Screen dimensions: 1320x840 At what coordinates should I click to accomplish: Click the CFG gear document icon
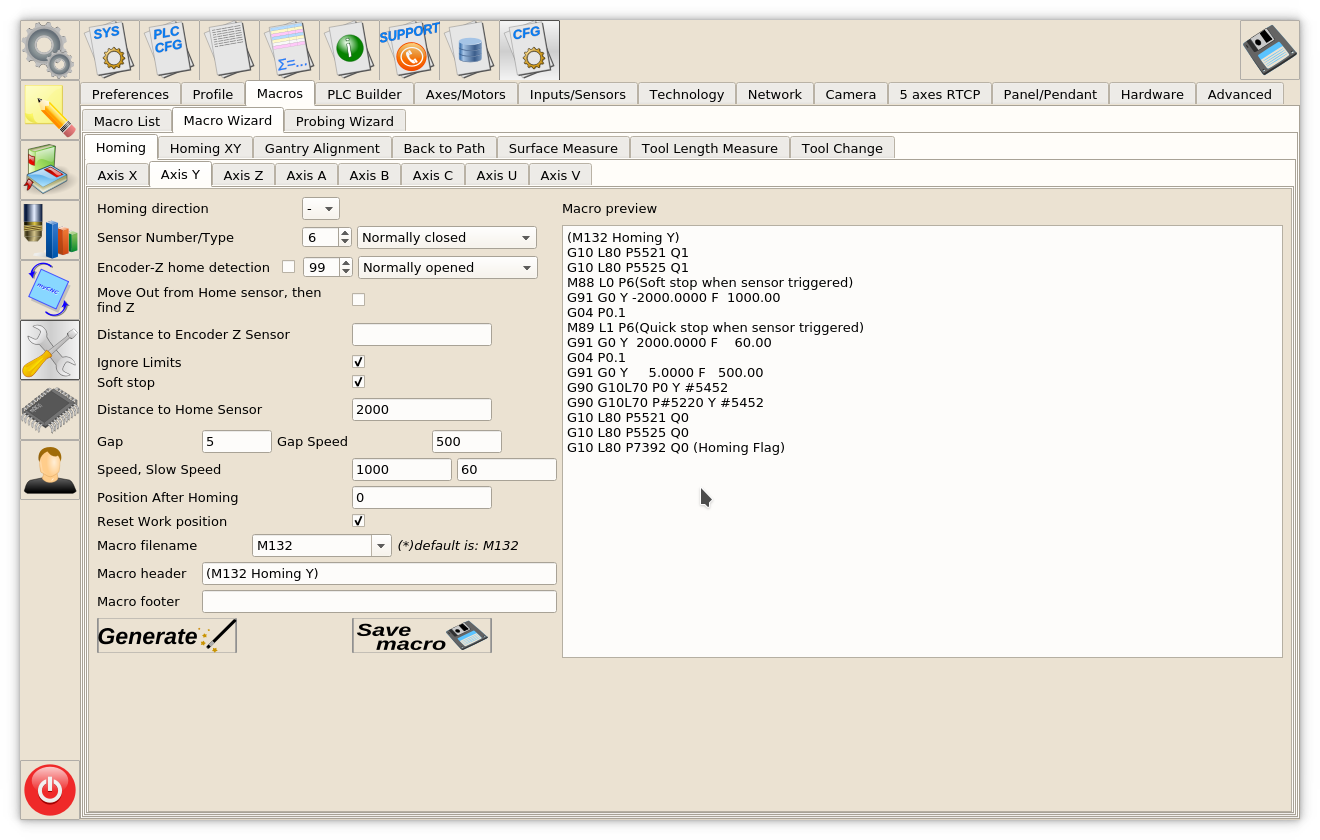click(529, 50)
